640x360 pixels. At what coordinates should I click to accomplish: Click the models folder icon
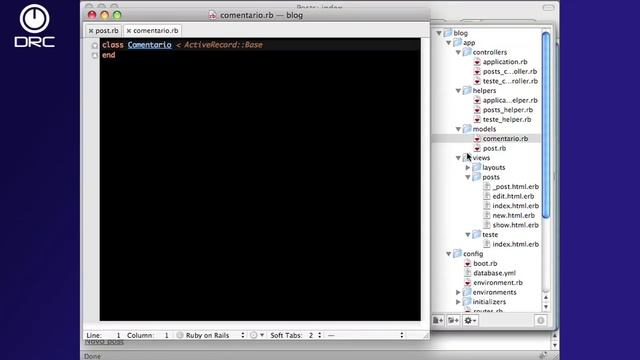(467, 129)
